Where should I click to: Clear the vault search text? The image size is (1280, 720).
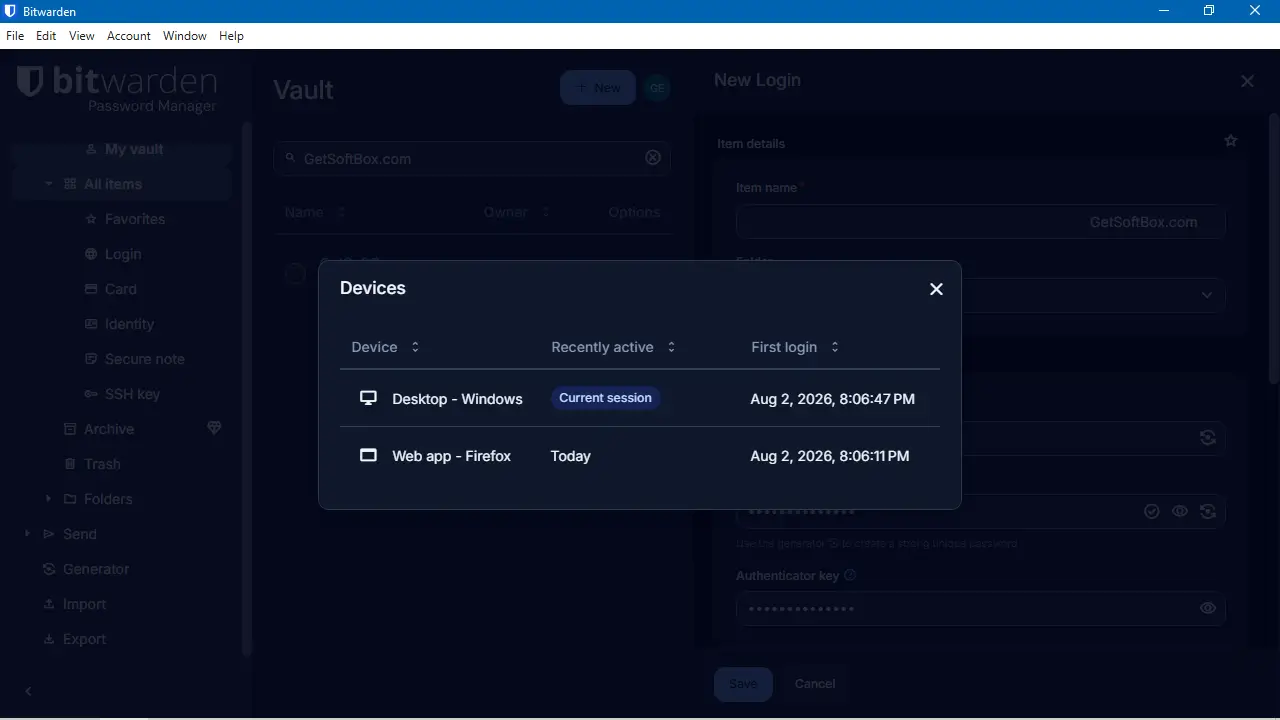(x=653, y=158)
